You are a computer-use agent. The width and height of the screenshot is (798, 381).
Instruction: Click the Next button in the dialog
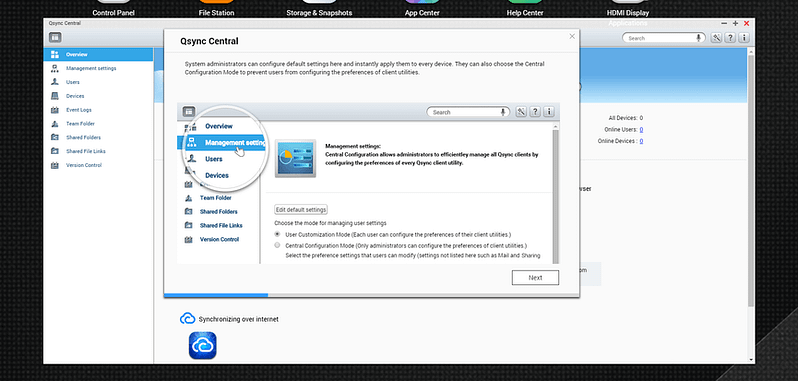(535, 278)
